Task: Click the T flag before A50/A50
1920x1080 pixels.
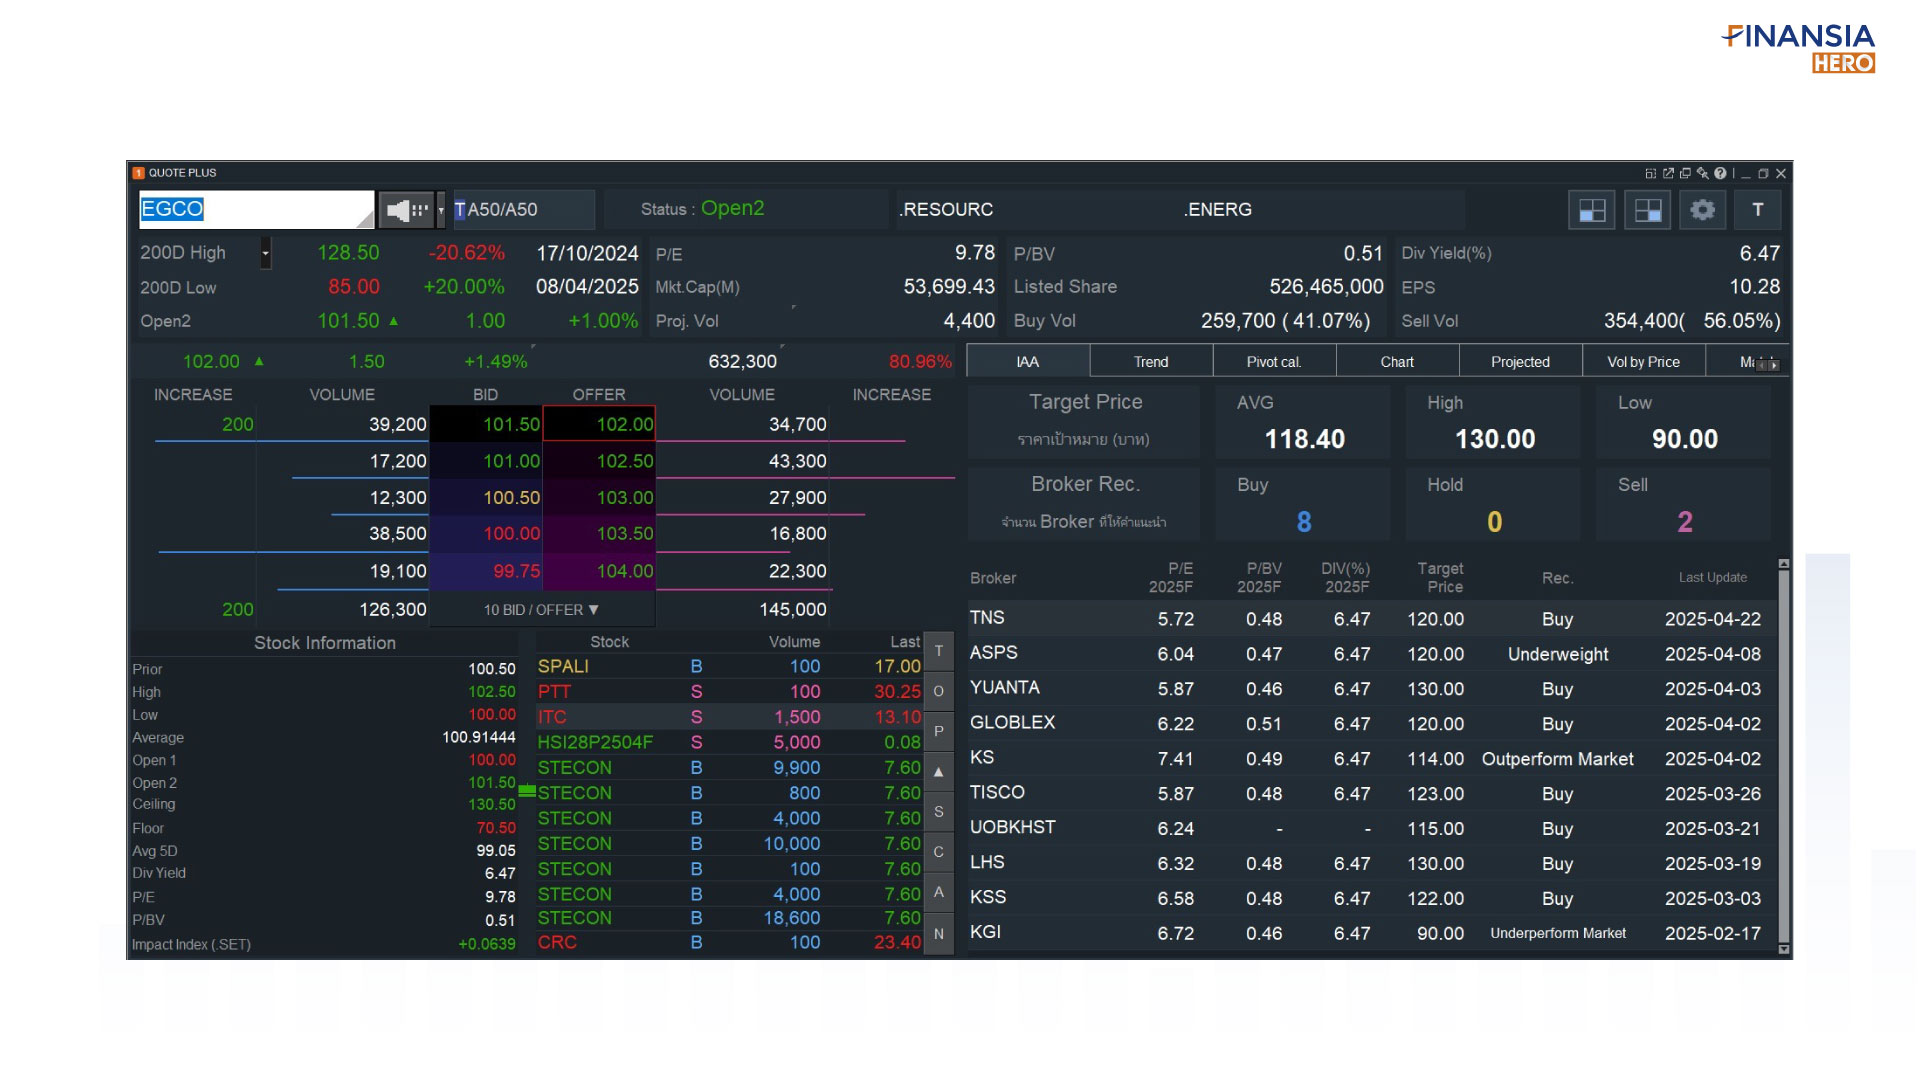Action: pyautogui.click(x=460, y=210)
